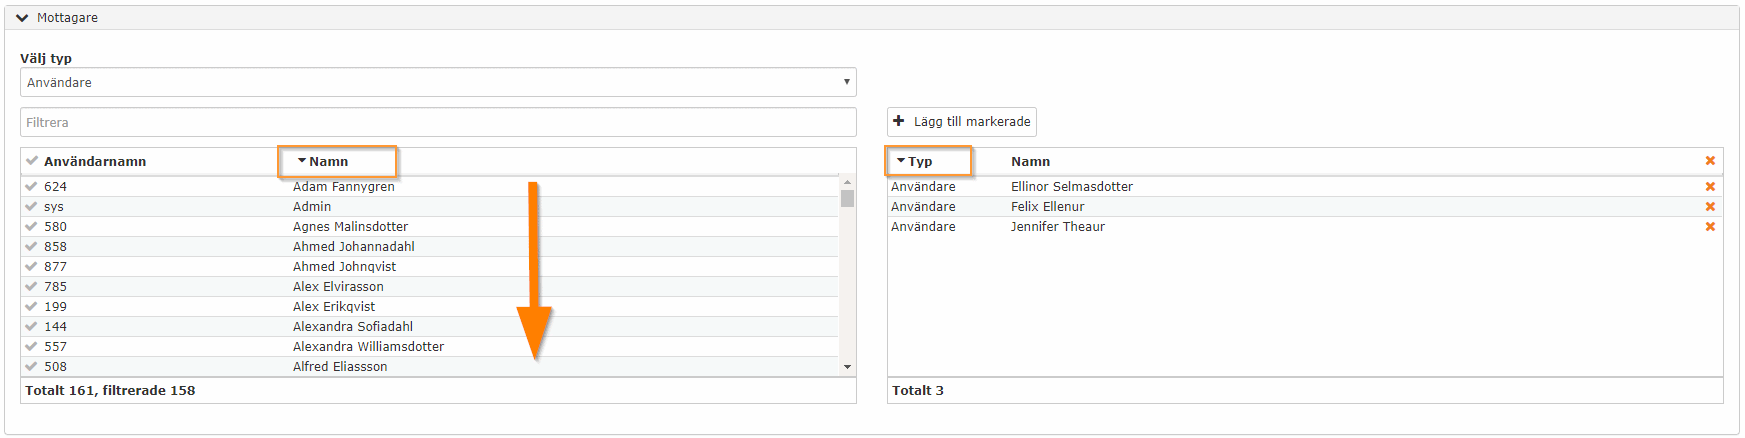The height and width of the screenshot is (438, 1745).
Task: Click the user list scrollbar thumb
Action: pyautogui.click(x=847, y=198)
